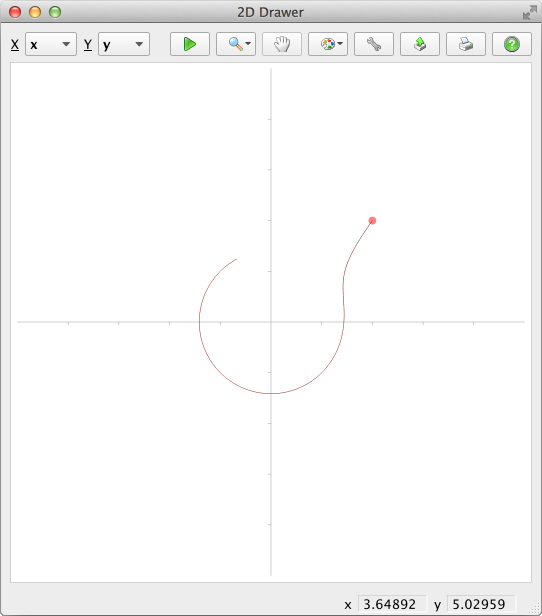Open the zoom tool dropdown arrow
542x616 pixels.
pyautogui.click(x=248, y=44)
